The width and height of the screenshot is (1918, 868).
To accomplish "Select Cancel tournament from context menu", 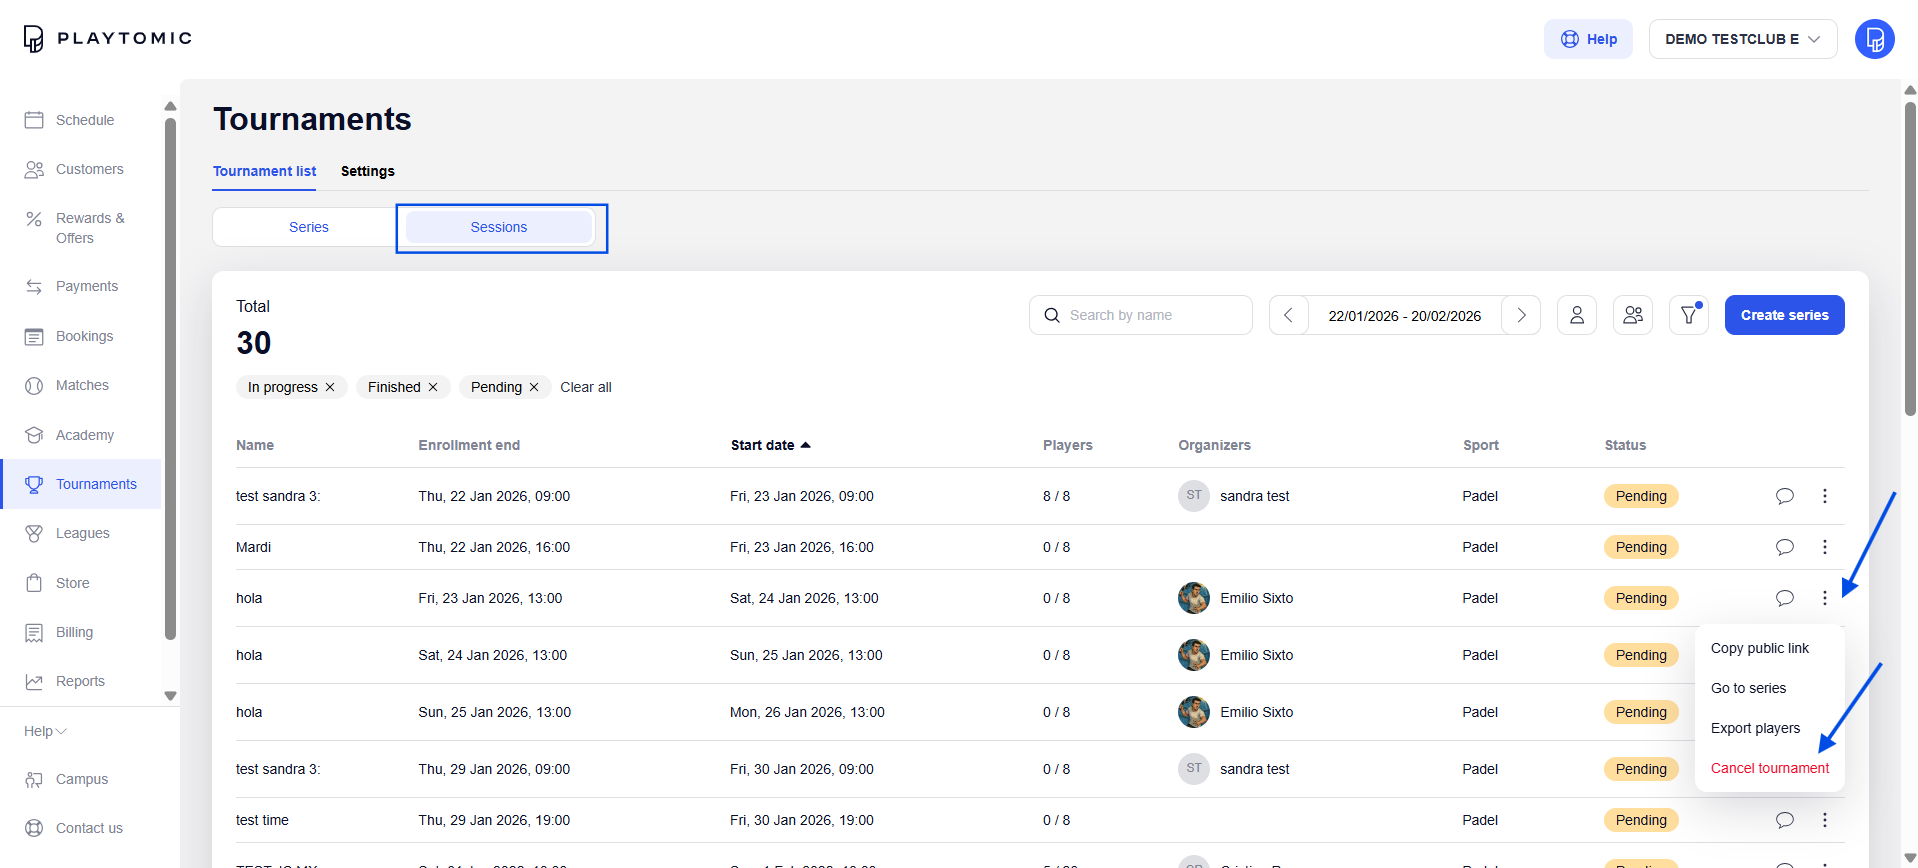I will click(x=1769, y=768).
